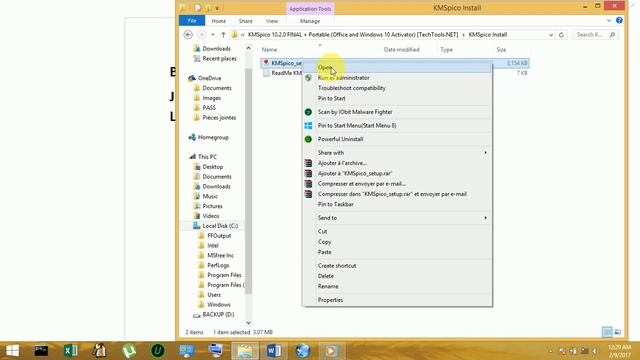This screenshot has width=640, height=360.
Task: Switch to the View ribbon tab
Action: coord(272,21)
